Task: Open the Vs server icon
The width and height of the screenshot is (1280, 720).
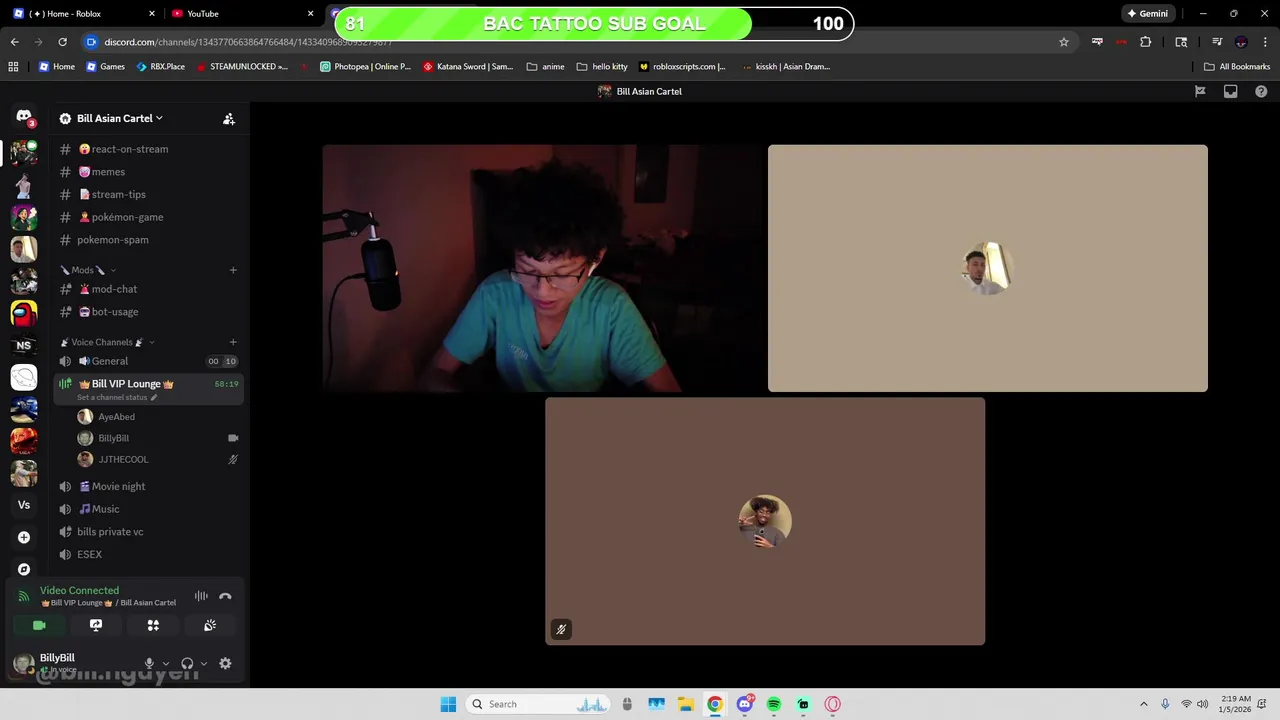Action: 24,505
